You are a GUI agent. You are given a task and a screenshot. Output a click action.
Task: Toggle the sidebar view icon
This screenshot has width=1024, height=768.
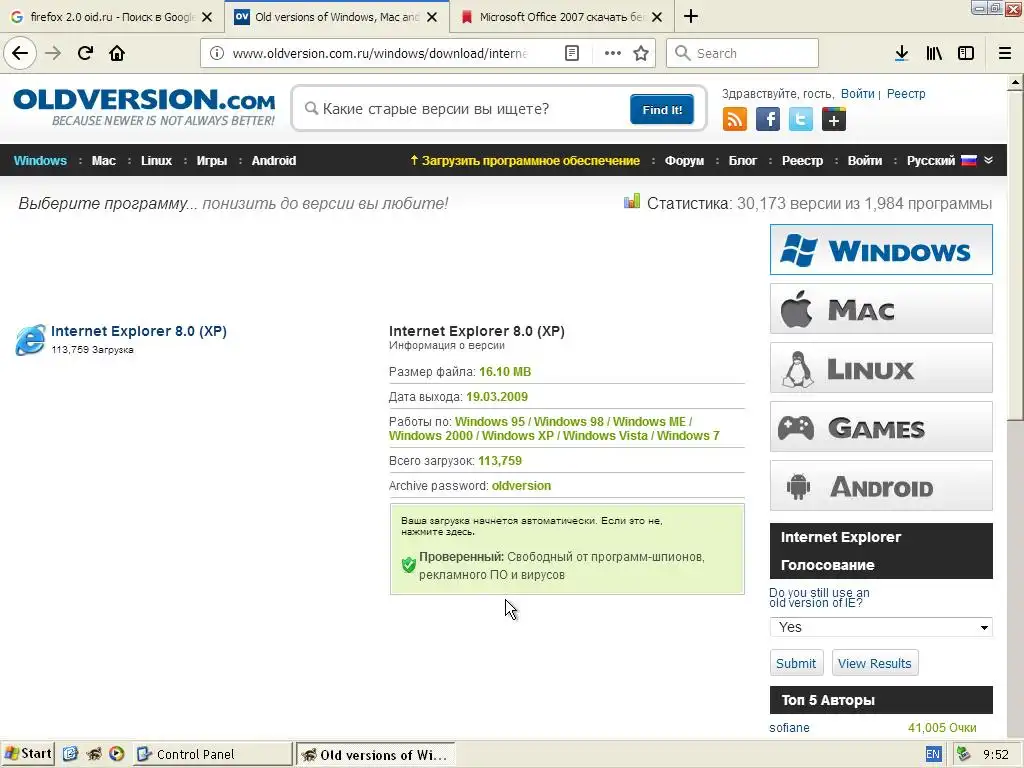click(966, 53)
